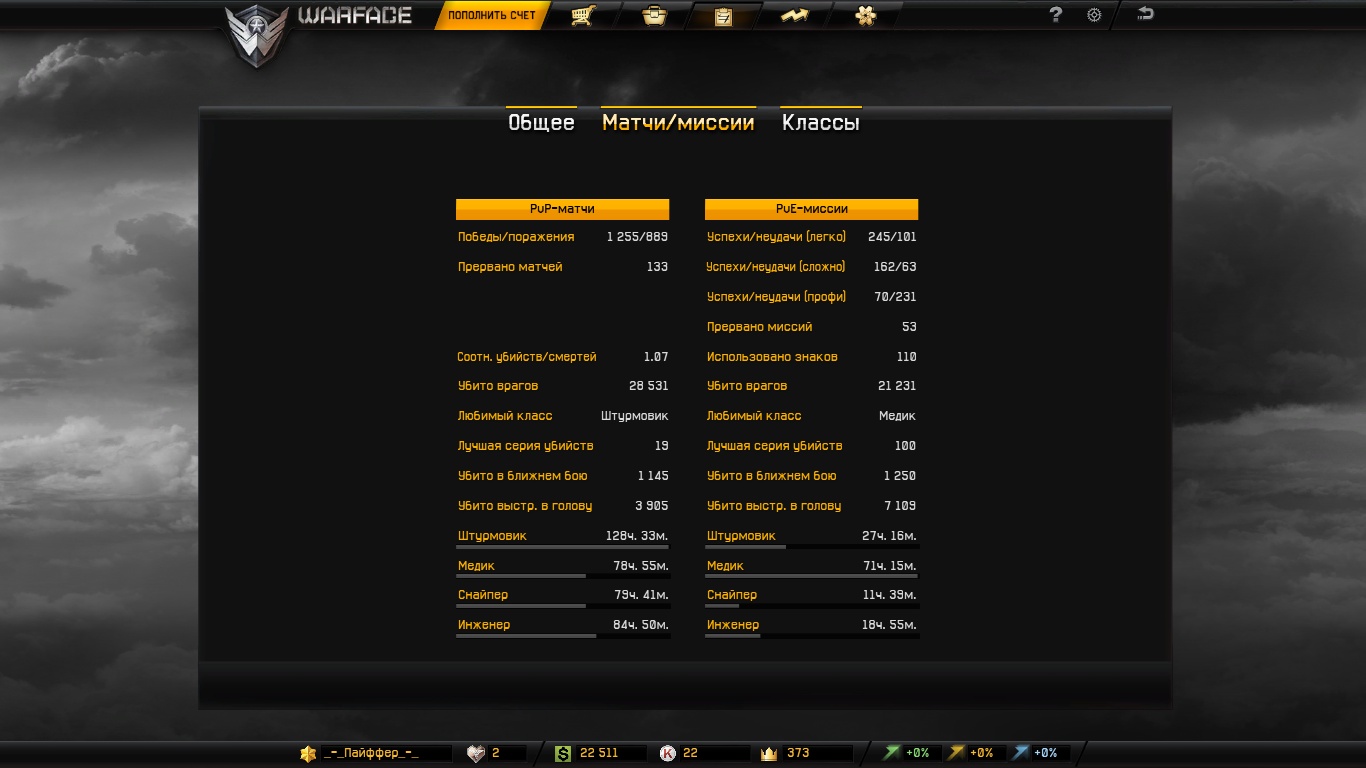The image size is (1366, 768).
Task: Click the PvE favorite class Медик value
Action: [x=897, y=416]
